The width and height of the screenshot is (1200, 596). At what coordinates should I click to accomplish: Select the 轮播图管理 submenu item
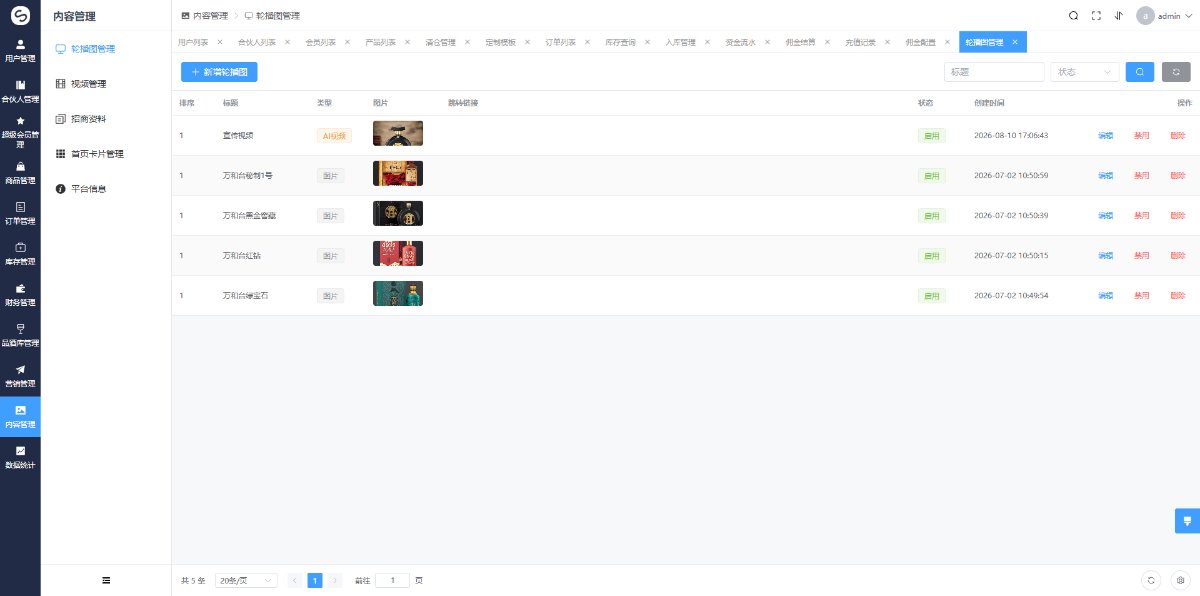point(106,49)
